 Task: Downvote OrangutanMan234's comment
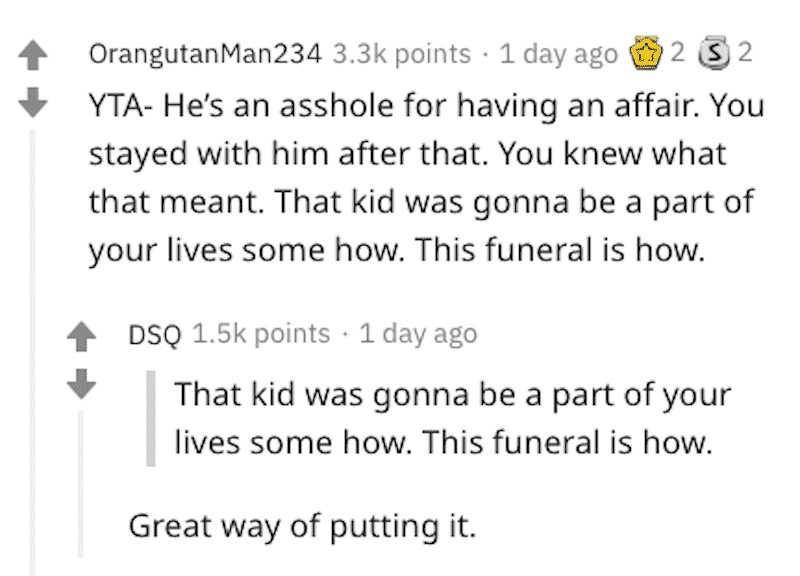click(33, 103)
